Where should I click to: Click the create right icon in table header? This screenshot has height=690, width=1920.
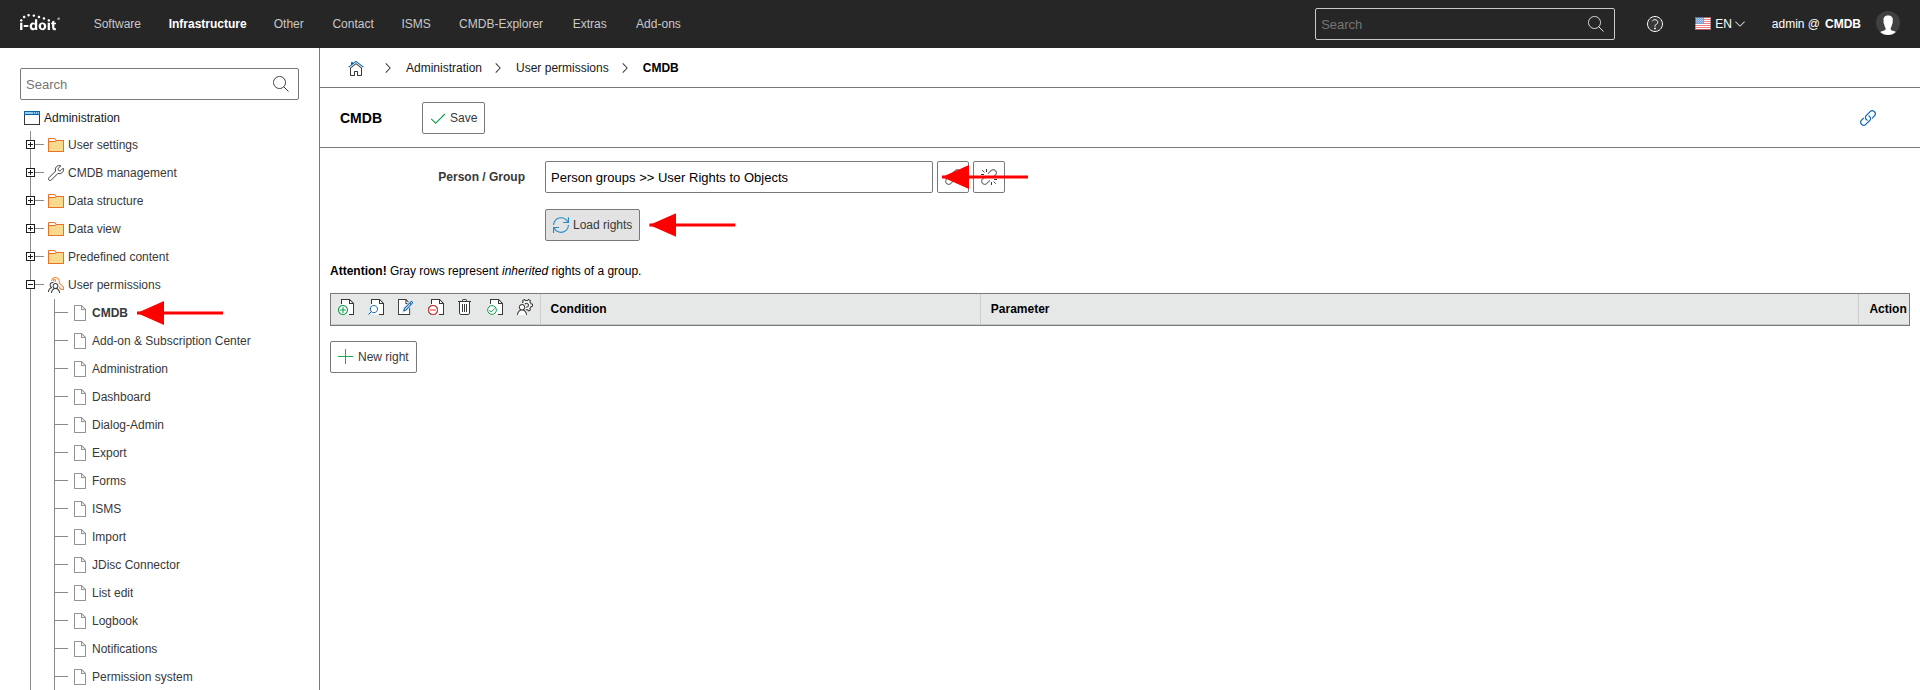click(x=346, y=308)
